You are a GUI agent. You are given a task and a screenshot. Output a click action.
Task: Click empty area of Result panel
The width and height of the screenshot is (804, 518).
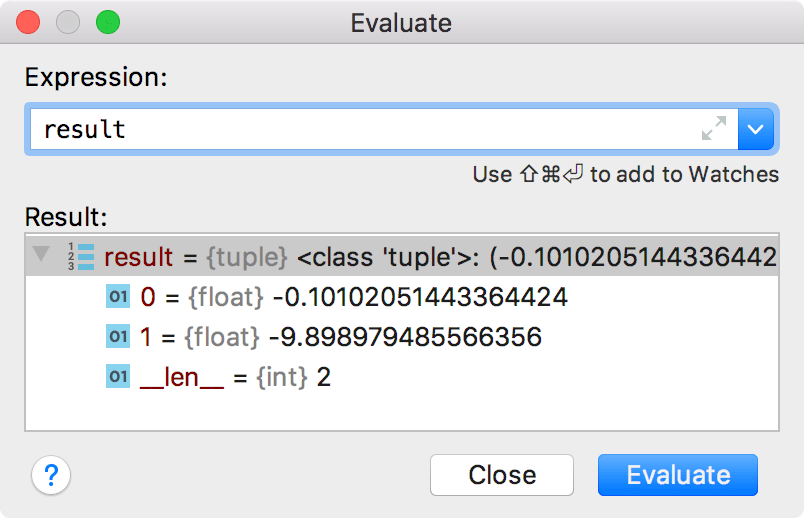click(x=402, y=413)
